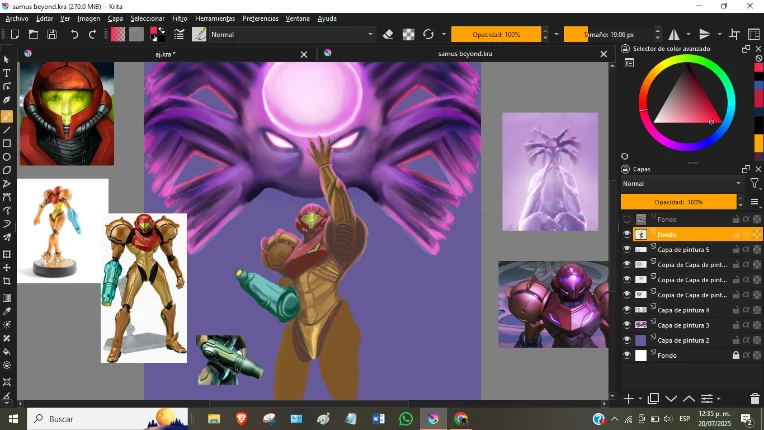The height and width of the screenshot is (430, 764).
Task: Create a new document from toolbar
Action: point(15,35)
